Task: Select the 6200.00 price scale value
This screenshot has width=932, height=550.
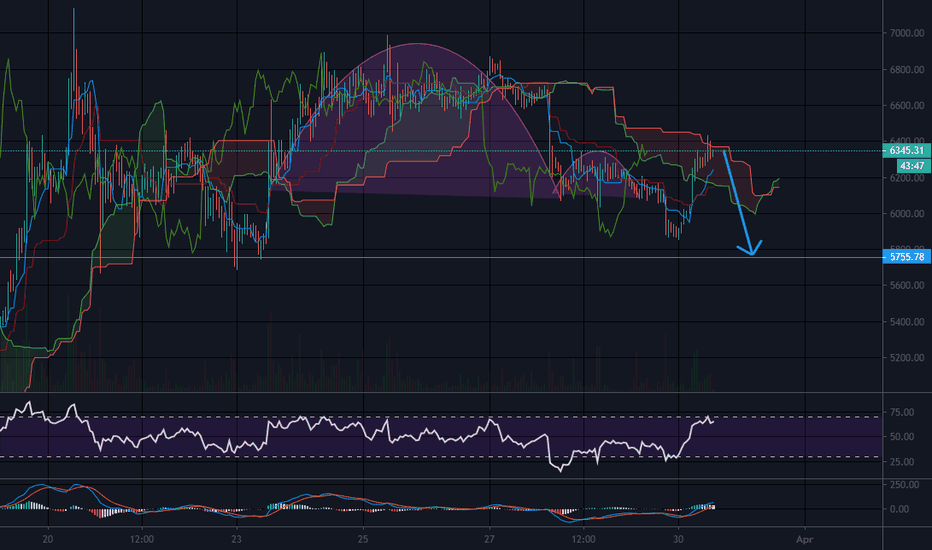Action: [906, 178]
